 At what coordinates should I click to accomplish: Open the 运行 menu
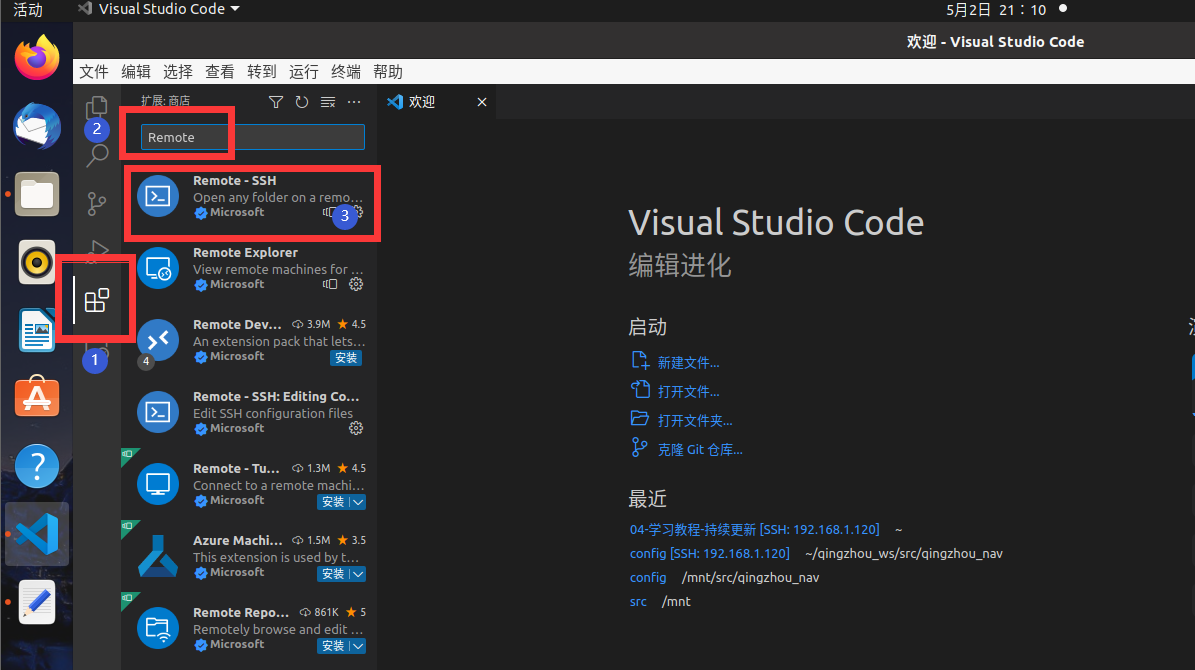coord(303,72)
